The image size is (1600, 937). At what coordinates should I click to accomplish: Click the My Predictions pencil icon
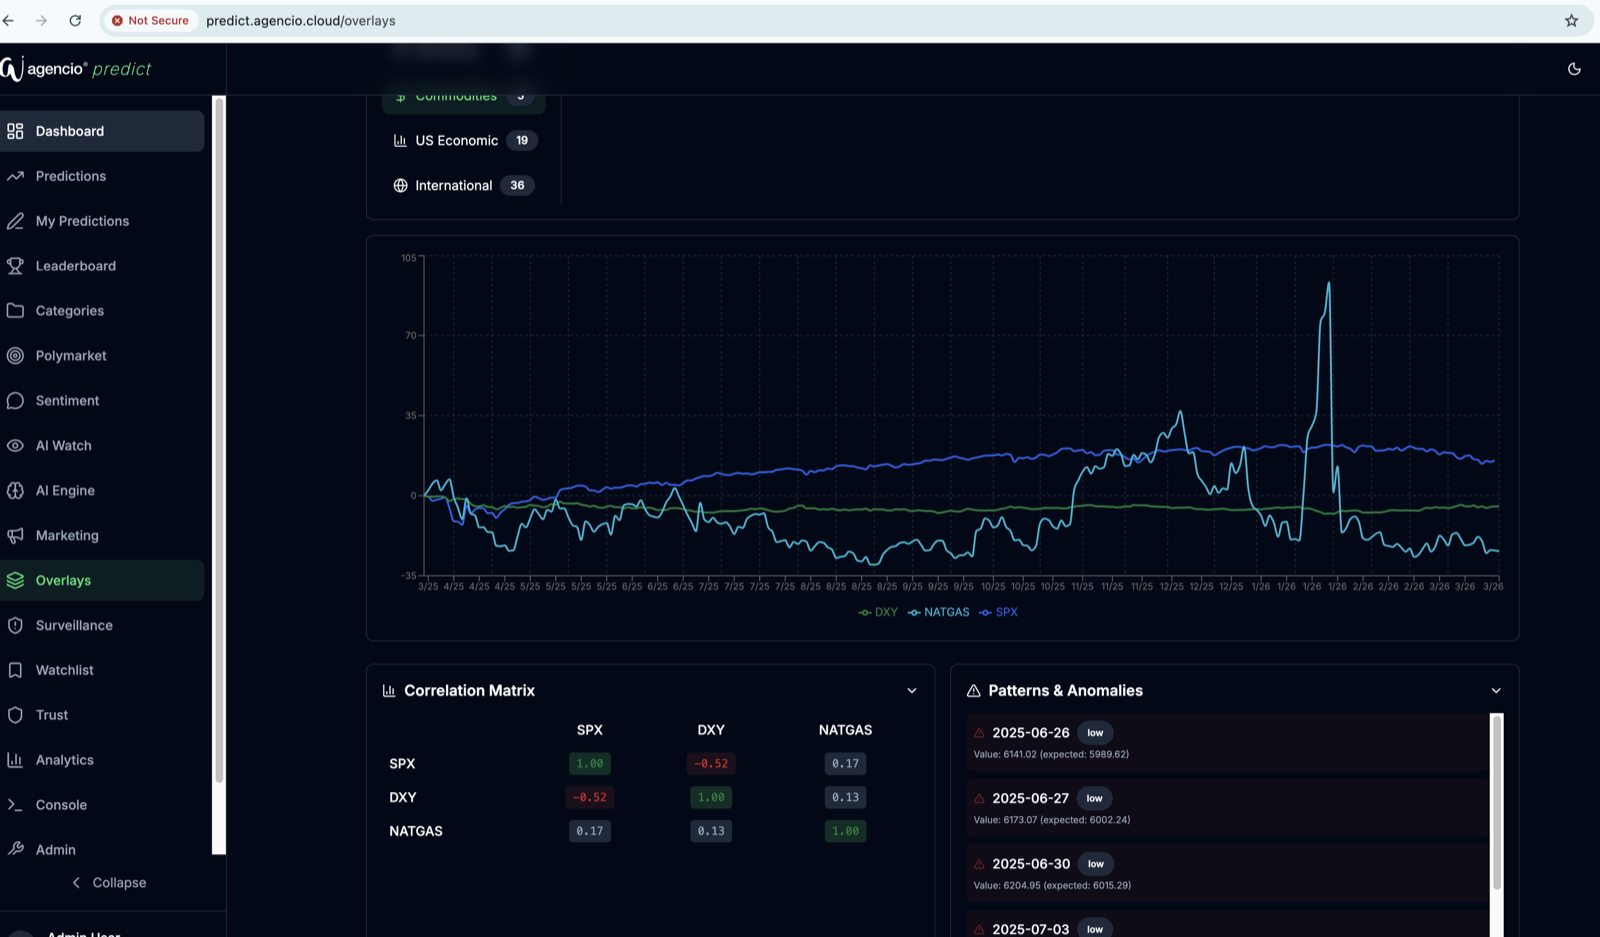pos(15,221)
